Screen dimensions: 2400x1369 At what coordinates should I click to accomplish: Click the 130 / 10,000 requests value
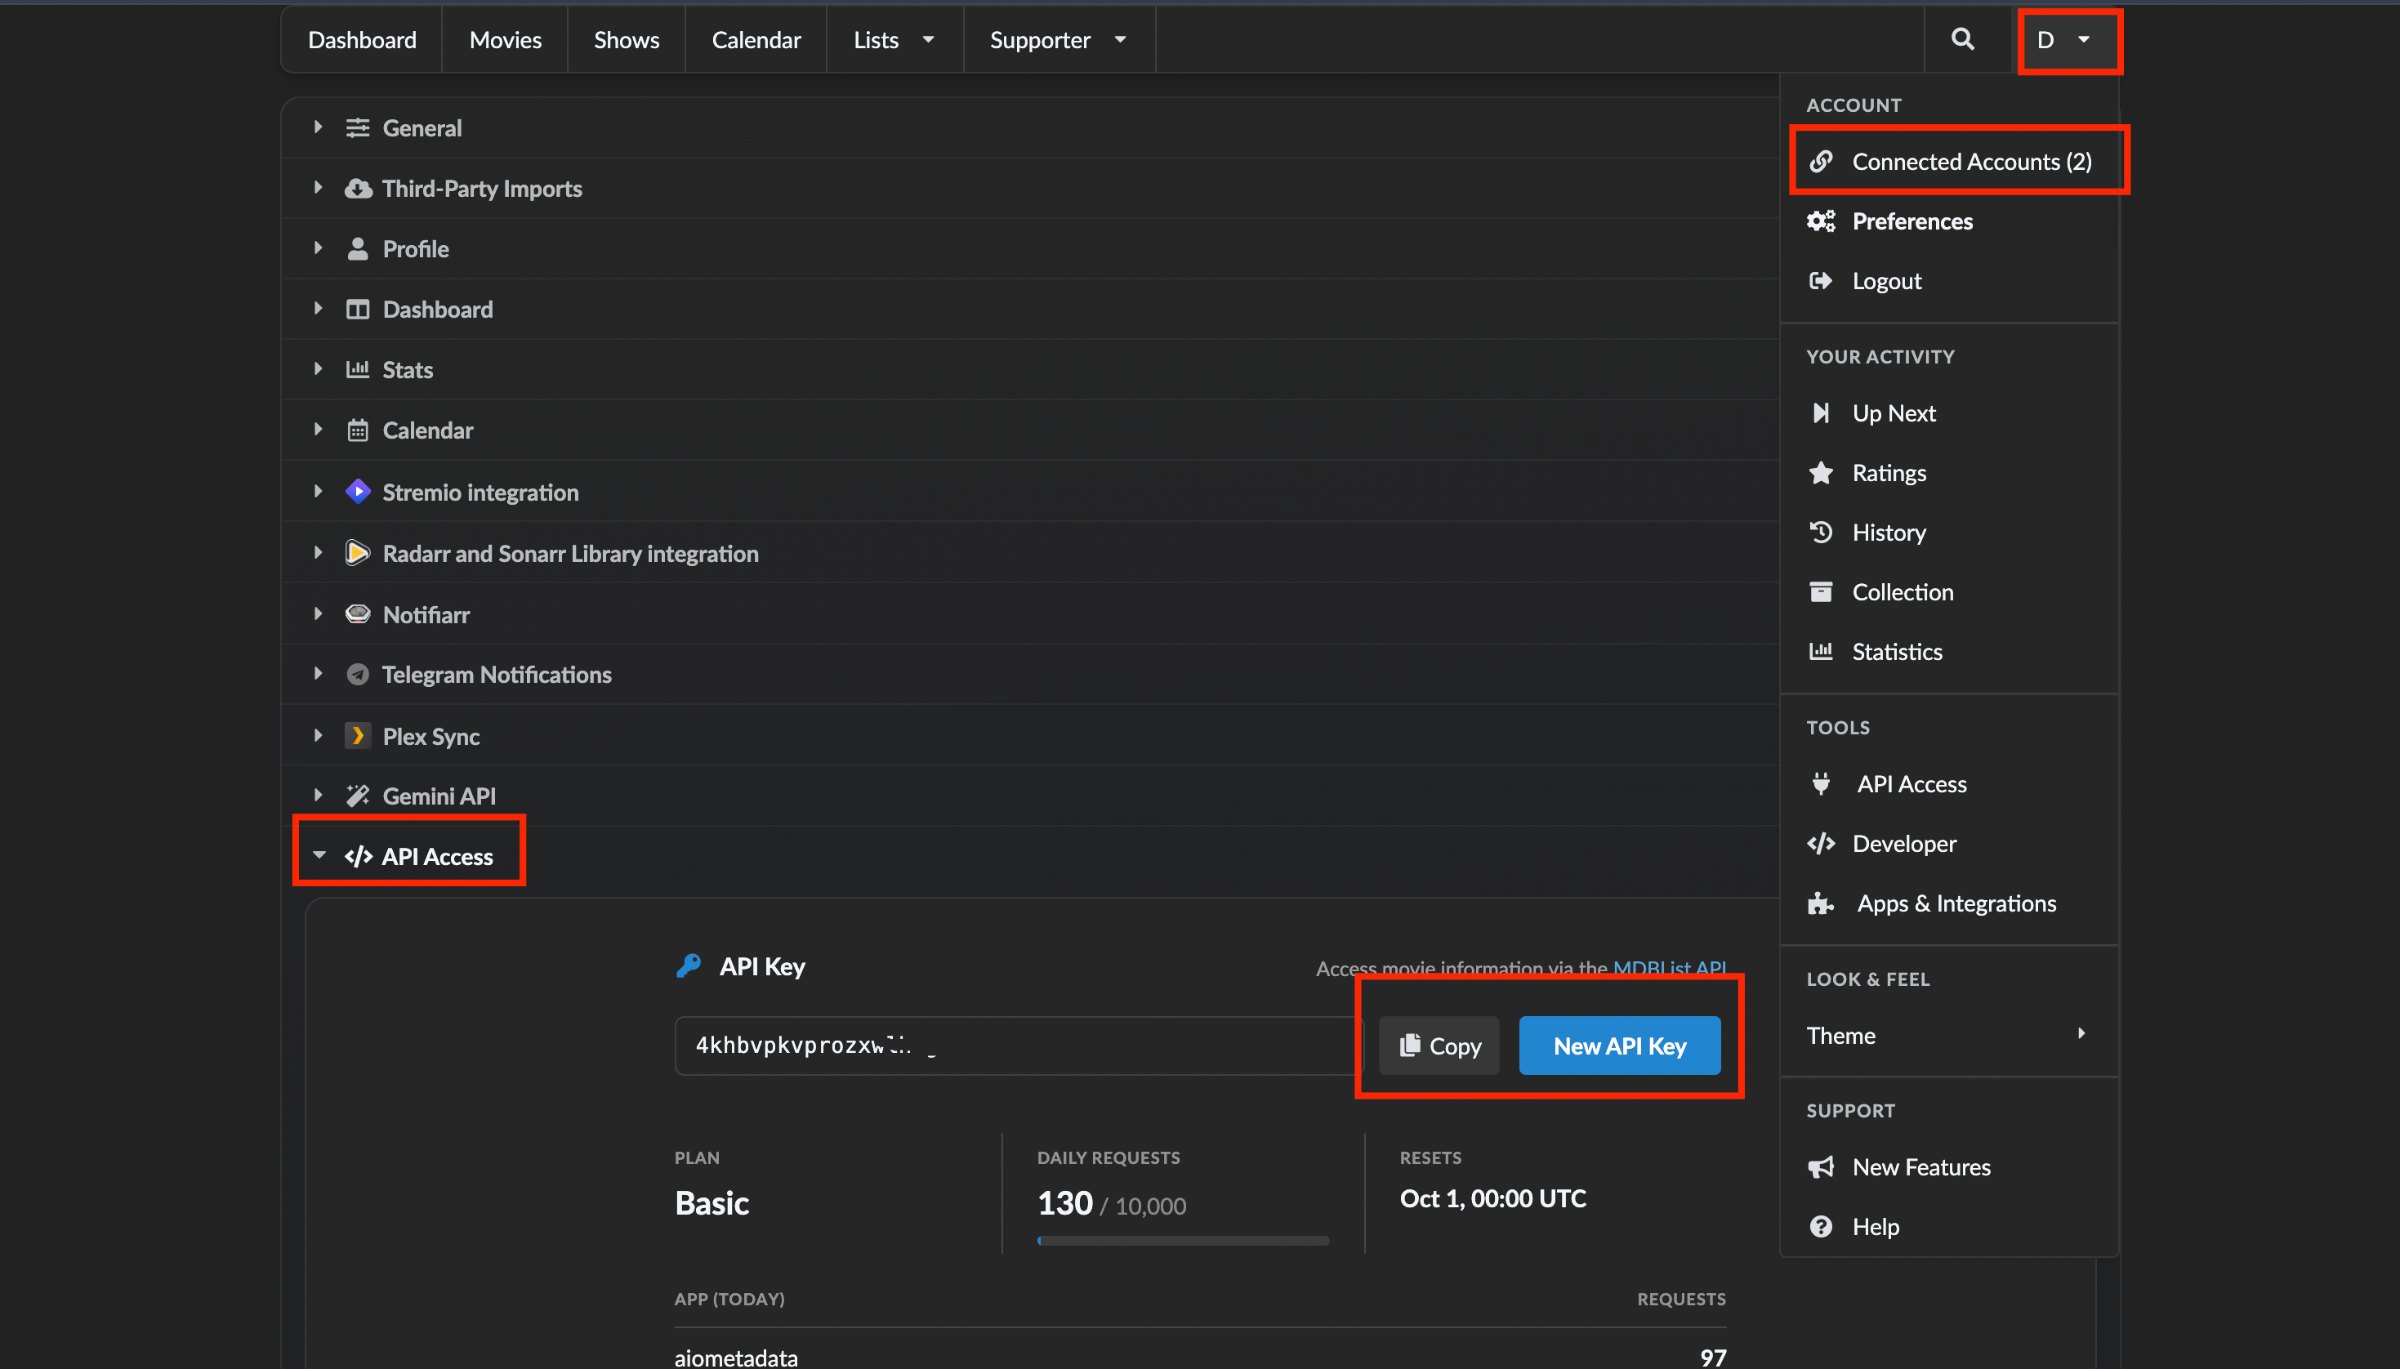click(x=1111, y=1204)
